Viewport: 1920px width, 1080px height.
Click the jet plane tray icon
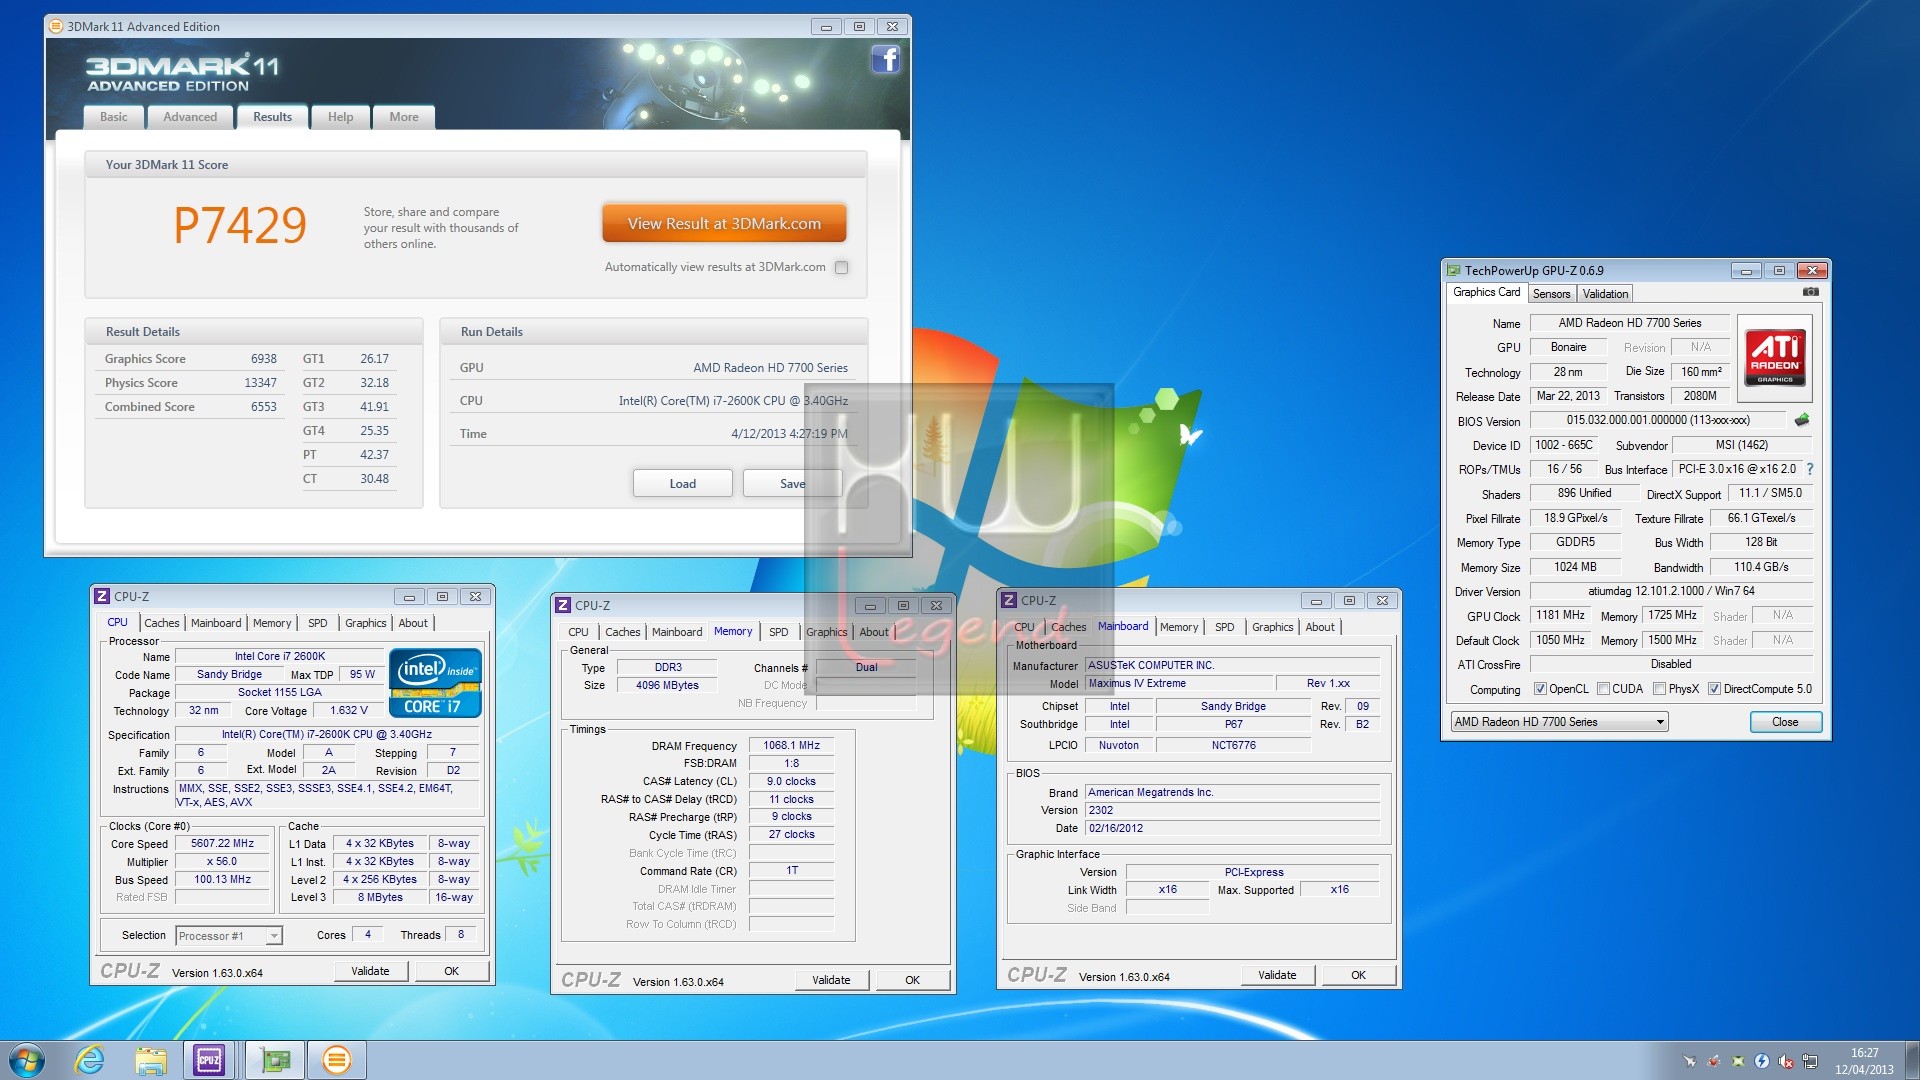click(x=1690, y=1061)
